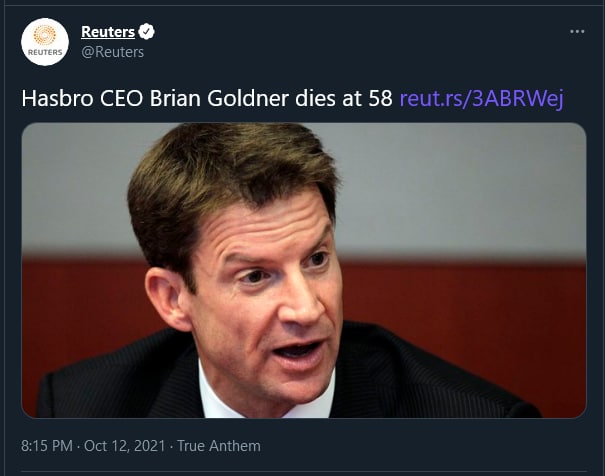Click the Reuters profile avatar logo
The width and height of the screenshot is (605, 476).
point(45,42)
